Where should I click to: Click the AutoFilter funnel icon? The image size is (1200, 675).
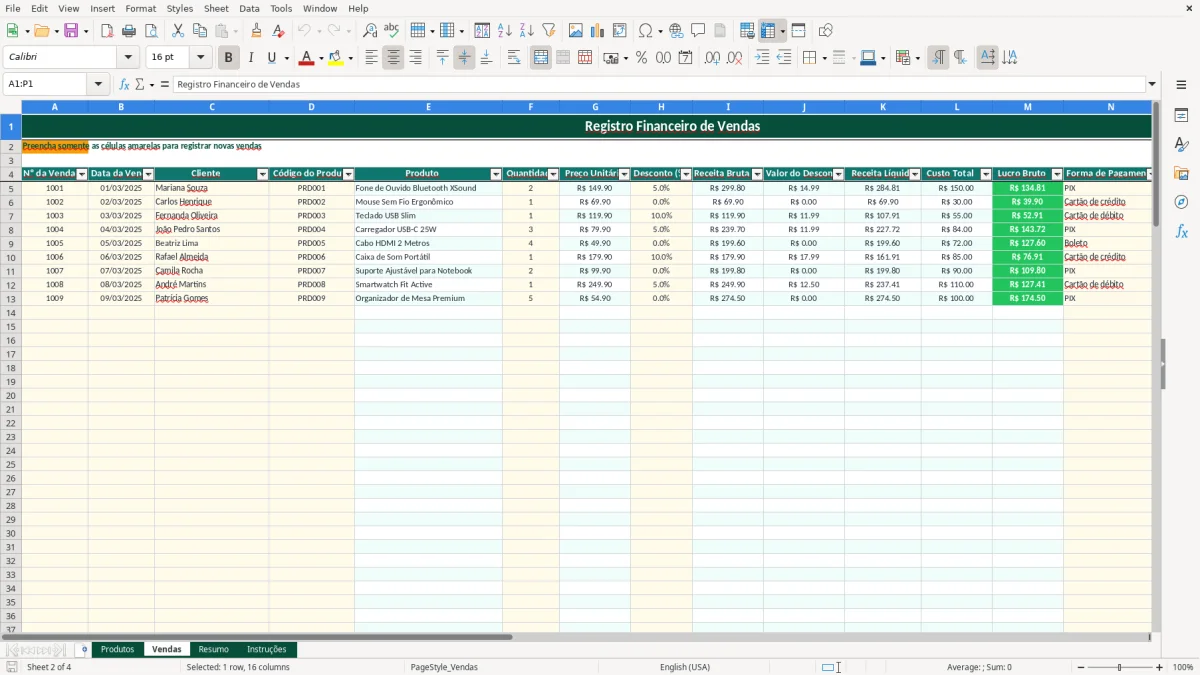pyautogui.click(x=549, y=31)
